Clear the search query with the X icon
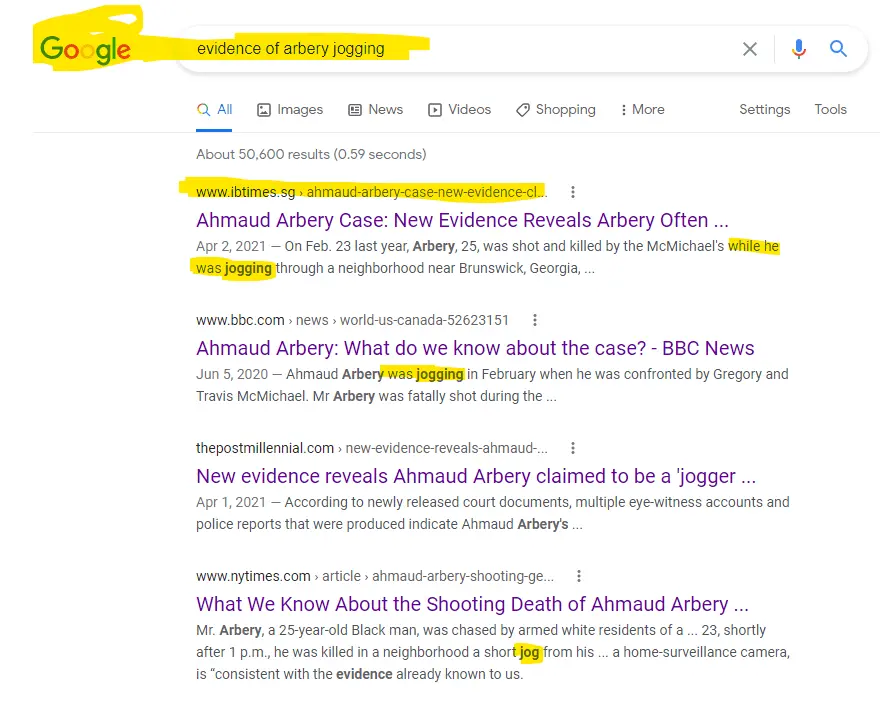This screenshot has height=706, width=880. point(750,49)
